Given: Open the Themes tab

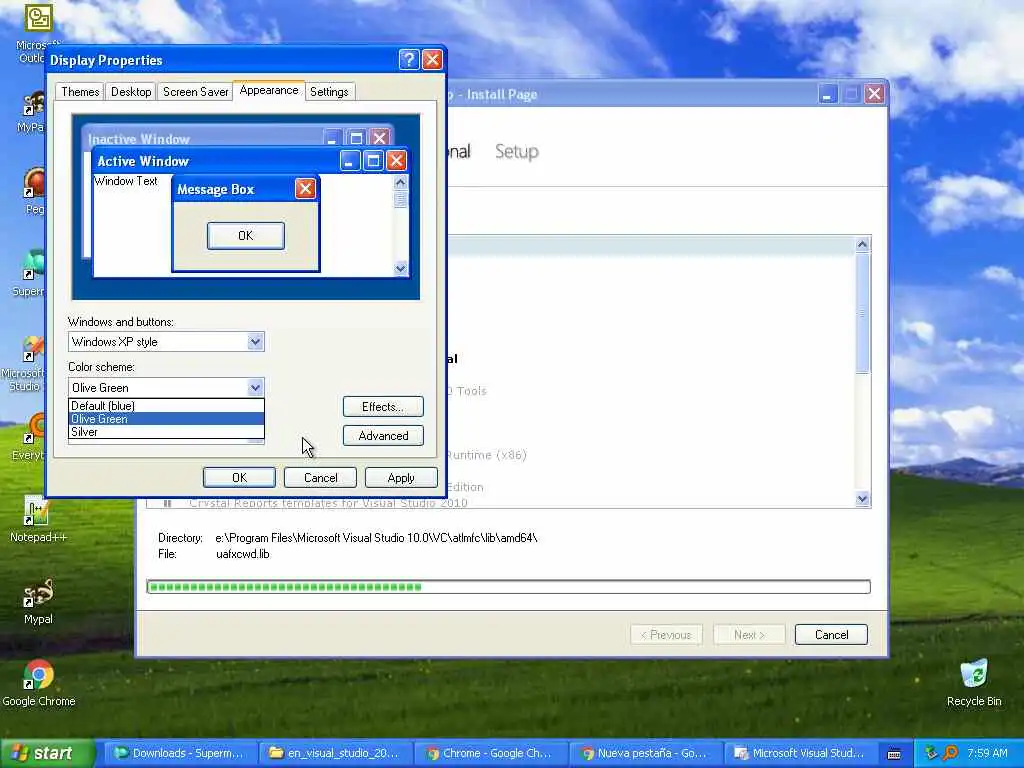Looking at the screenshot, I should [80, 91].
